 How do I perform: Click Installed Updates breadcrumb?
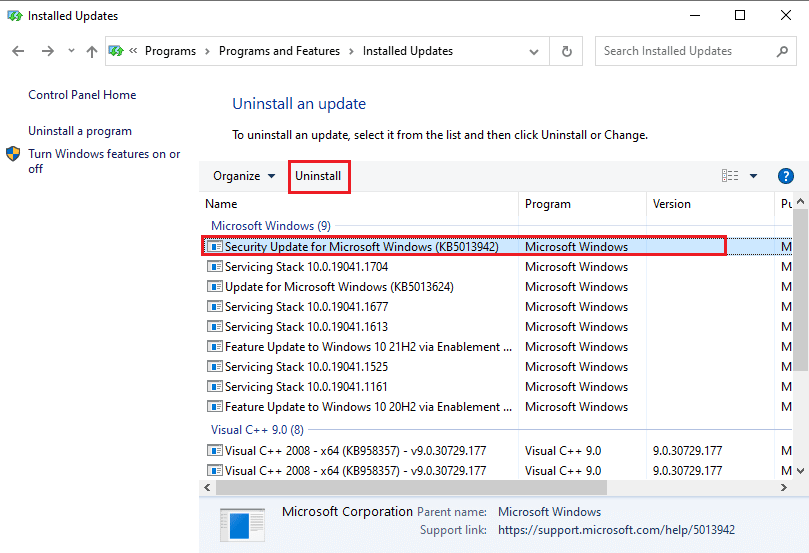pos(408,51)
